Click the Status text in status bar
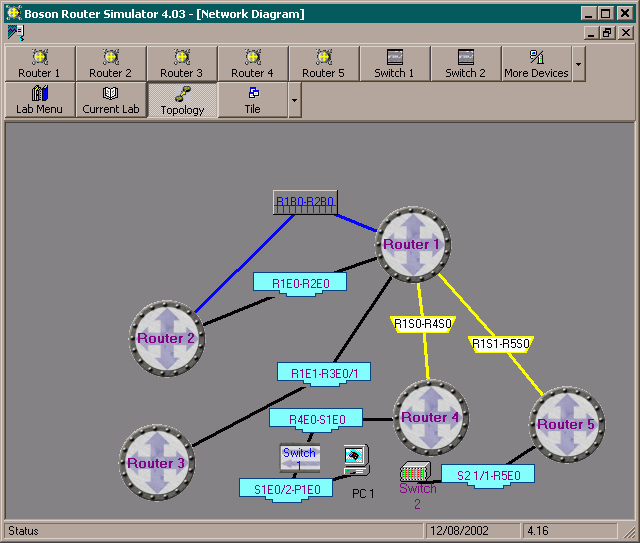Screen dimensions: 640x543 click(23, 531)
